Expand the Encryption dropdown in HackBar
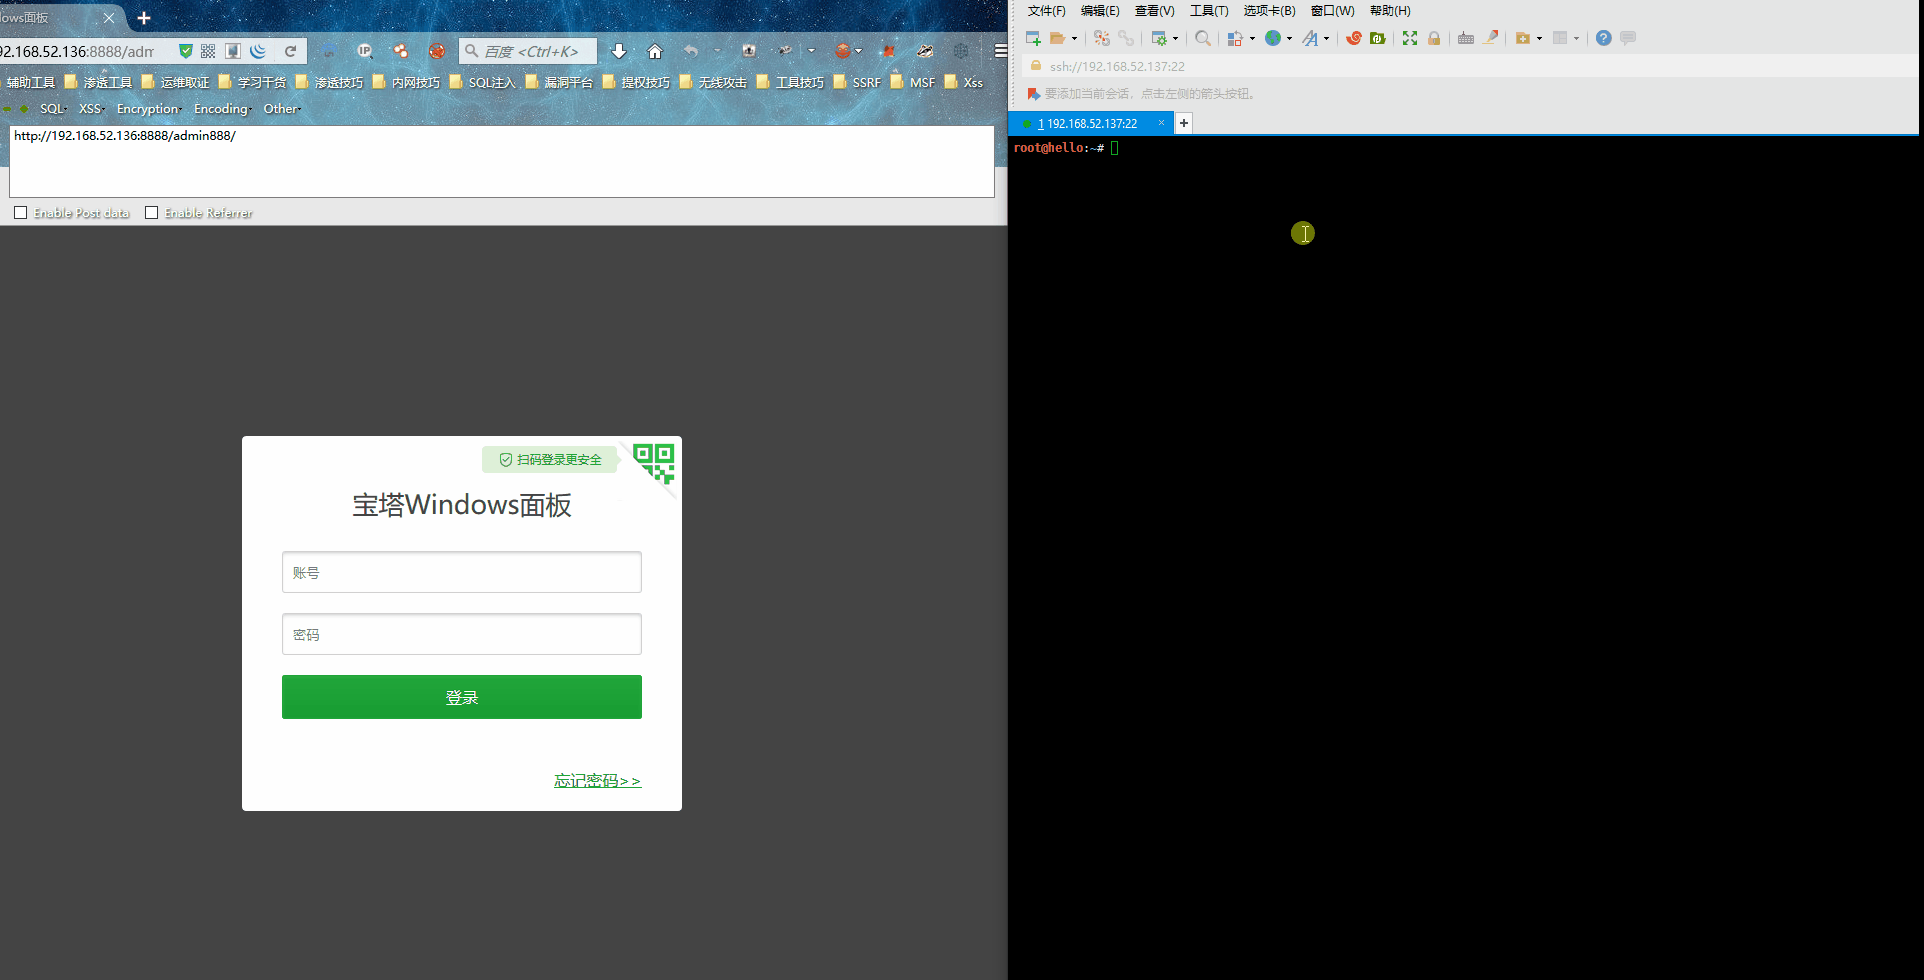Image resolution: width=1924 pixels, height=980 pixels. pyautogui.click(x=149, y=109)
